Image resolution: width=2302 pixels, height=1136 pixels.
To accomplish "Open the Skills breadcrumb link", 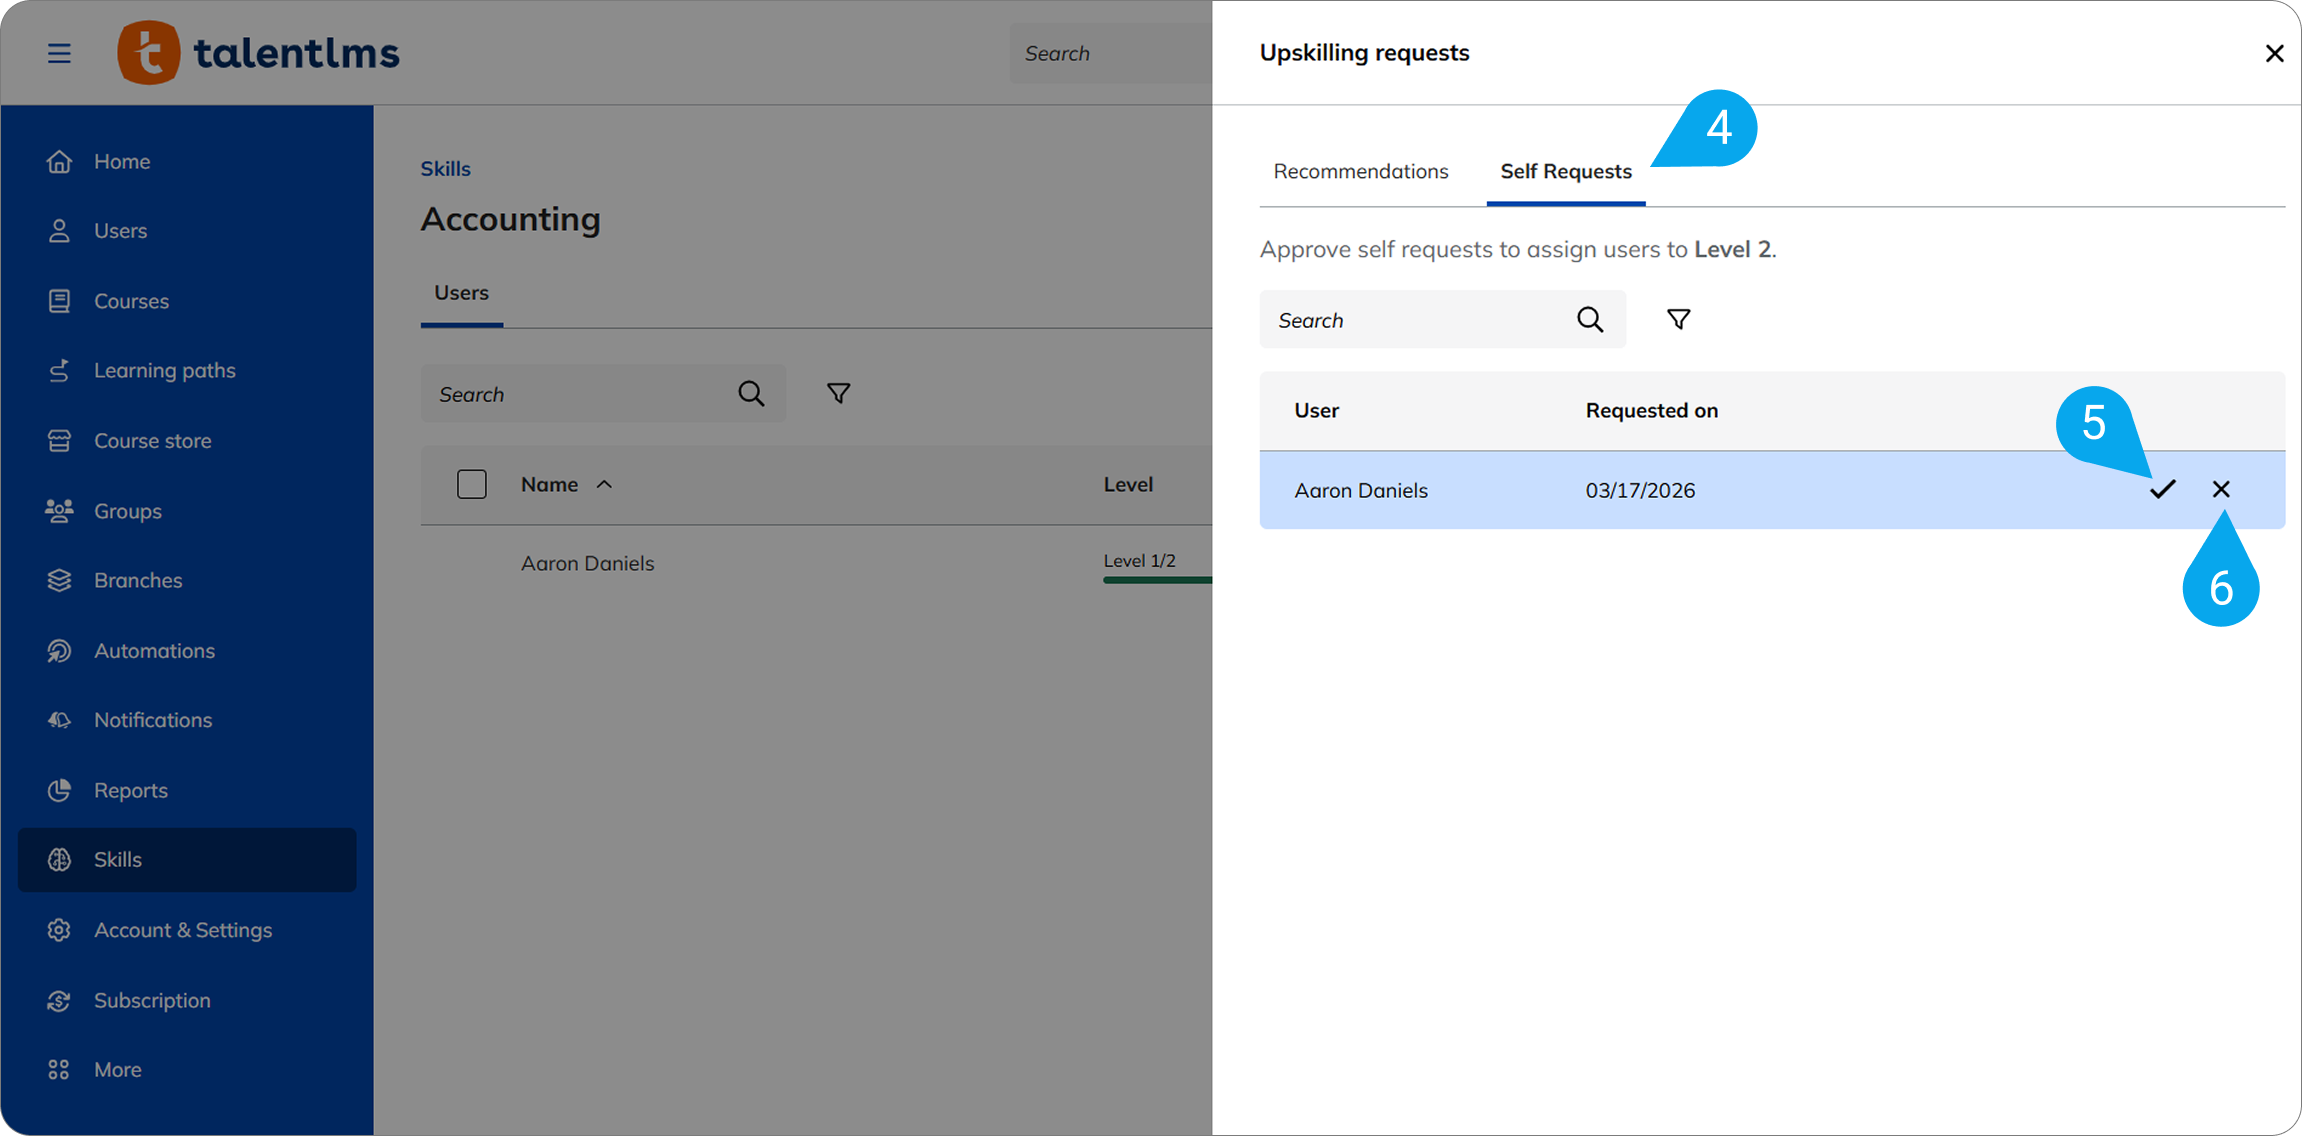I will [x=445, y=168].
